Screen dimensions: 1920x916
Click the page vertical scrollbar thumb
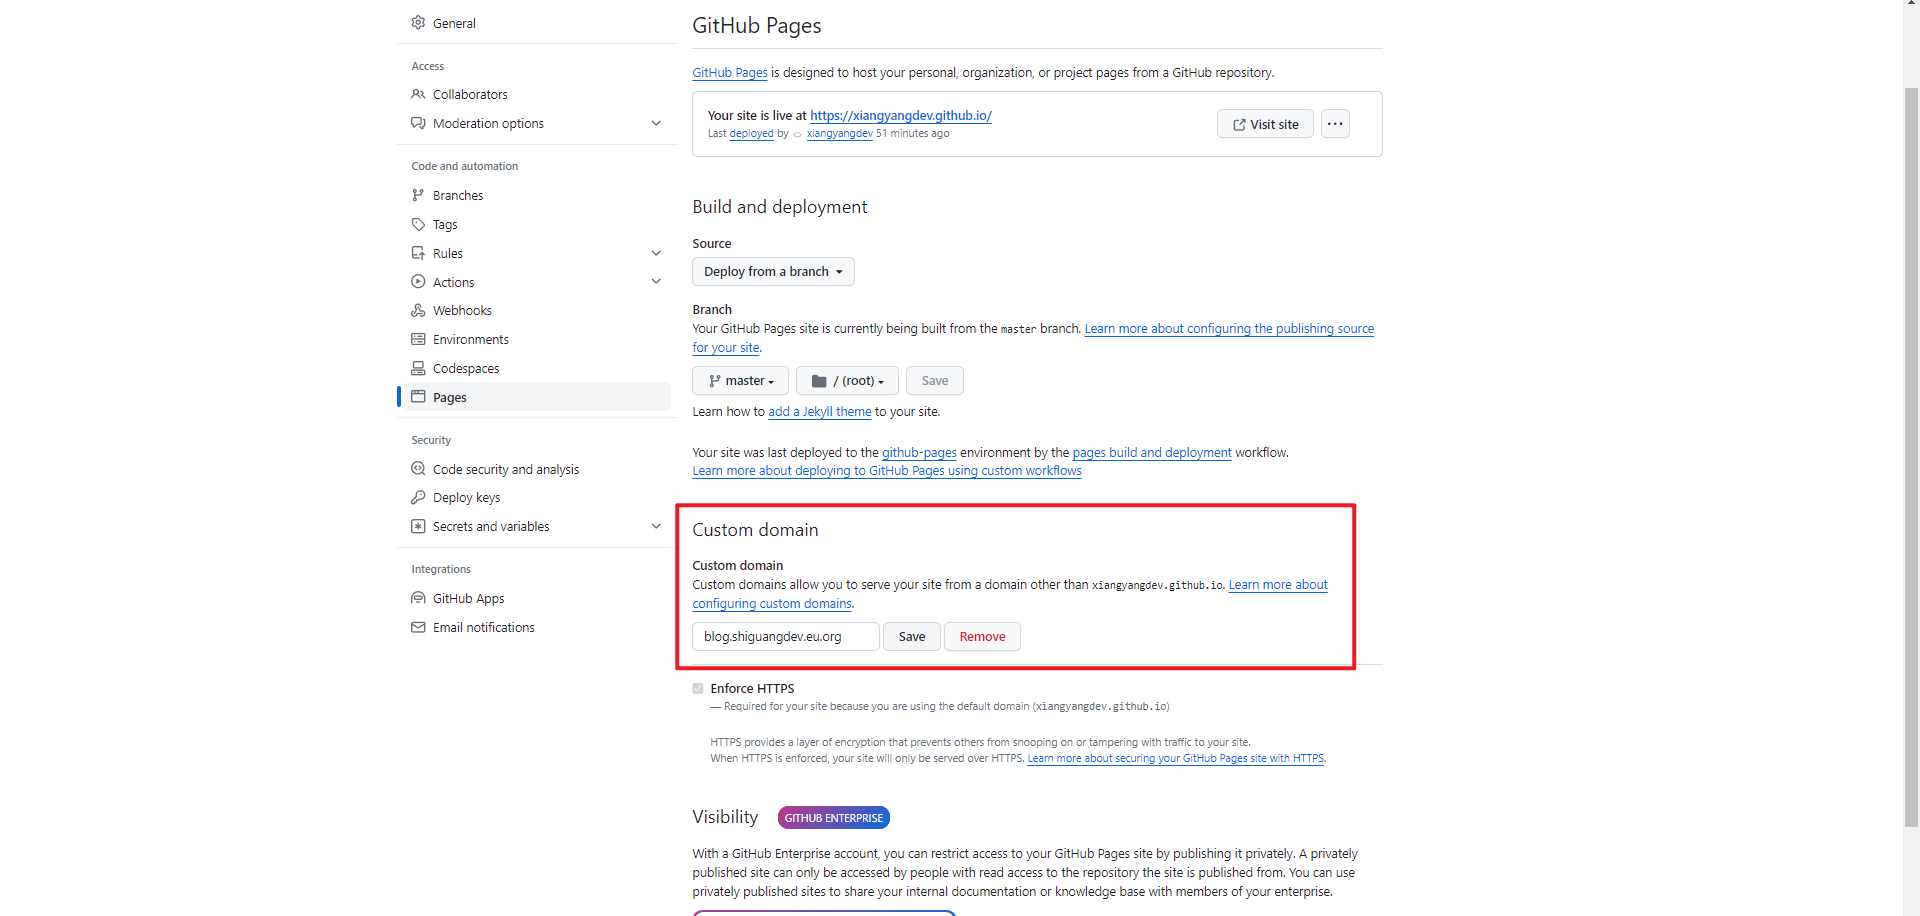tap(1911, 456)
